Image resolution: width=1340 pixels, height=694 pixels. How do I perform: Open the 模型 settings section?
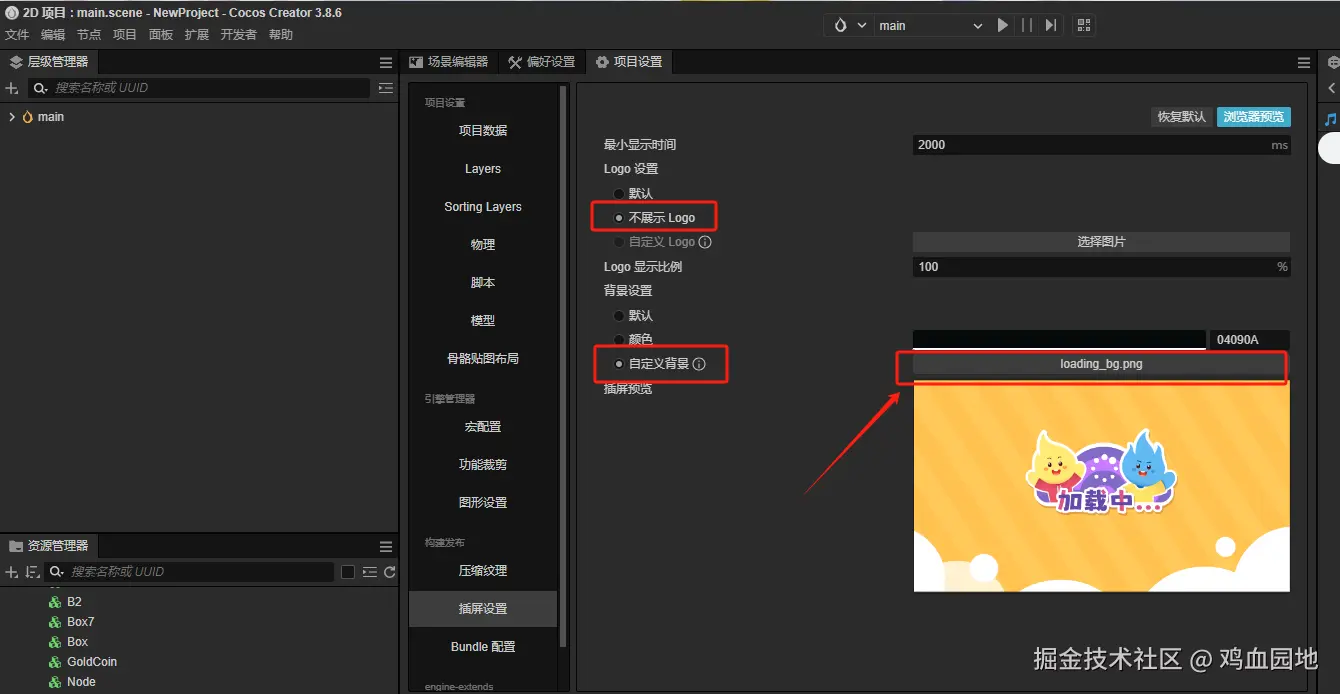(483, 321)
